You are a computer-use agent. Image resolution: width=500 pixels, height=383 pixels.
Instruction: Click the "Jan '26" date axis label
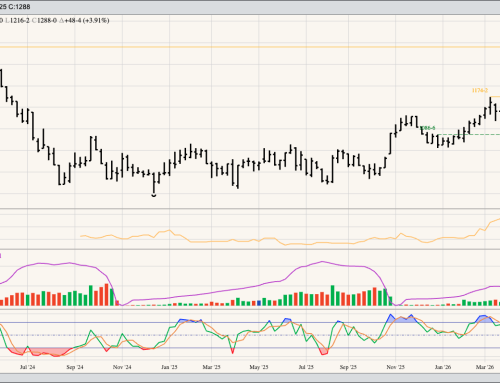point(443,367)
